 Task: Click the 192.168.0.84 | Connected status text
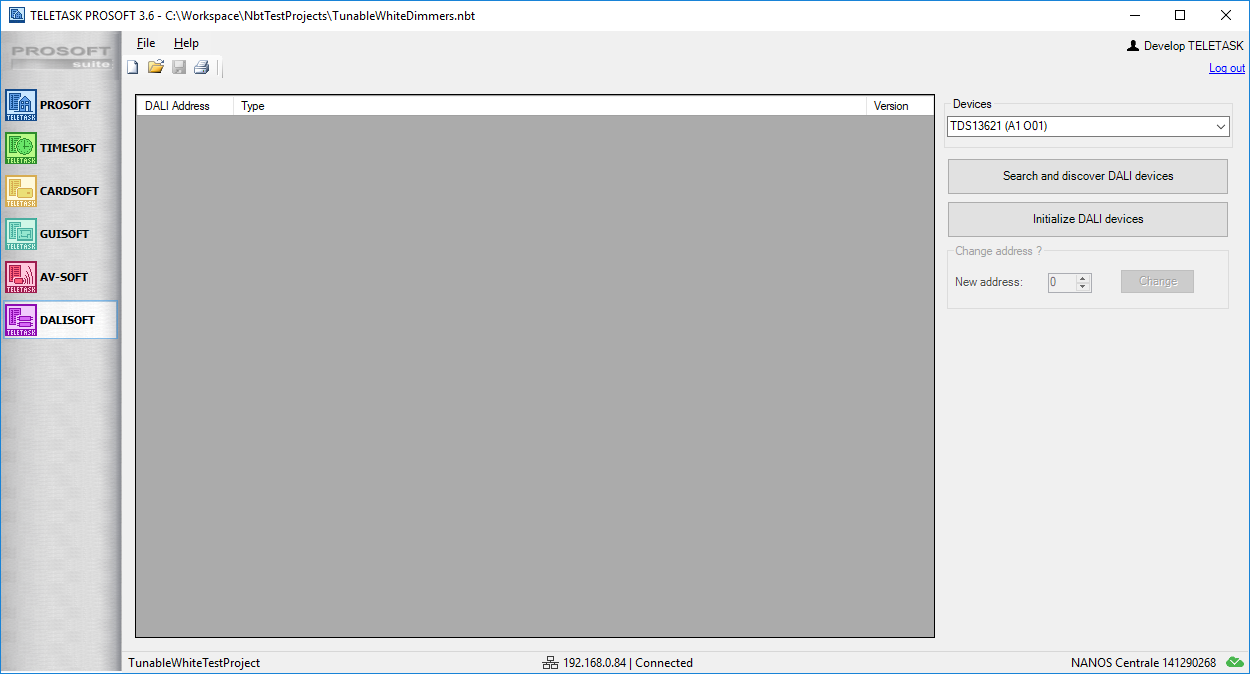click(628, 663)
